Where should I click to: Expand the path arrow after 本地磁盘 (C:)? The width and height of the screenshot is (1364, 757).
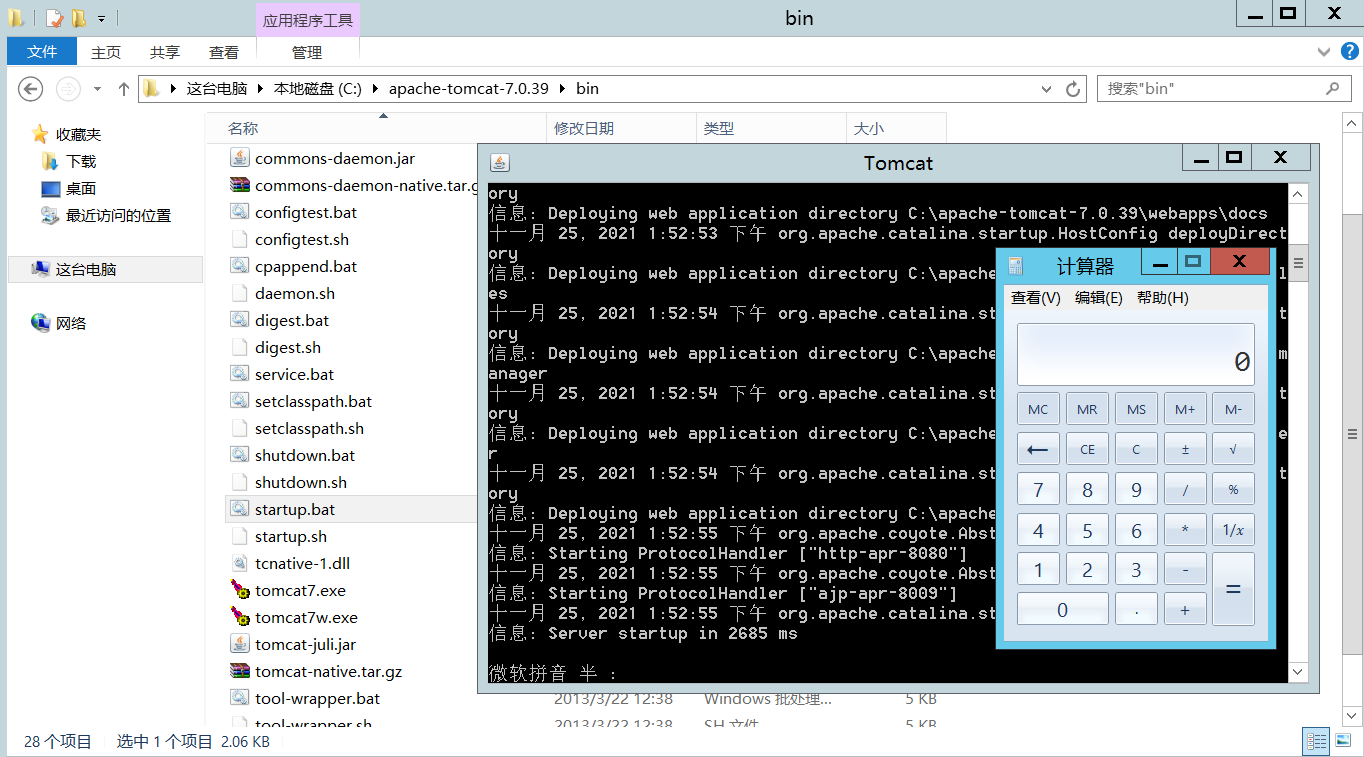376,89
